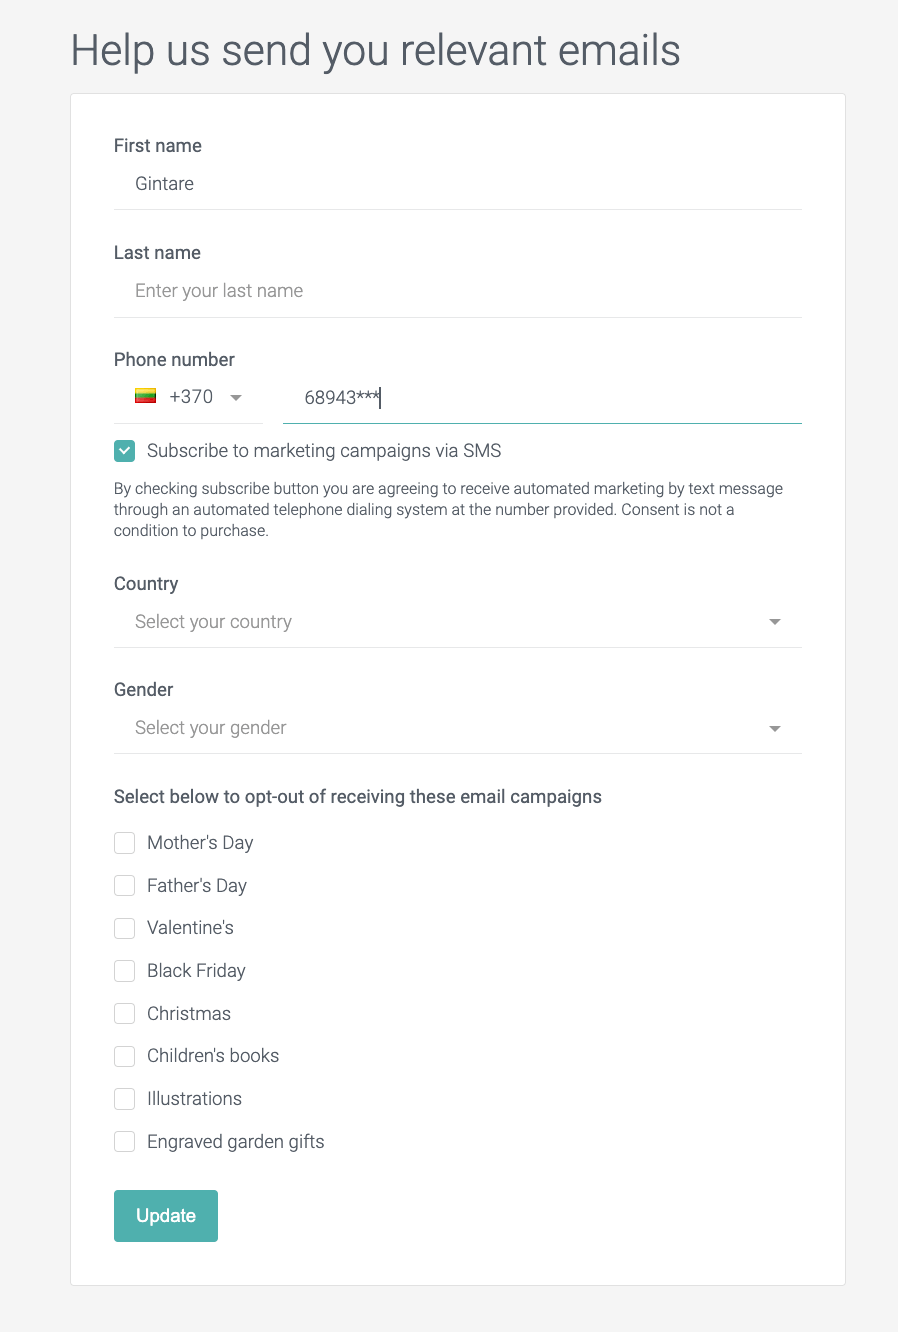Click the Lithuanian flag icon
This screenshot has height=1332, width=898.
coord(146,396)
